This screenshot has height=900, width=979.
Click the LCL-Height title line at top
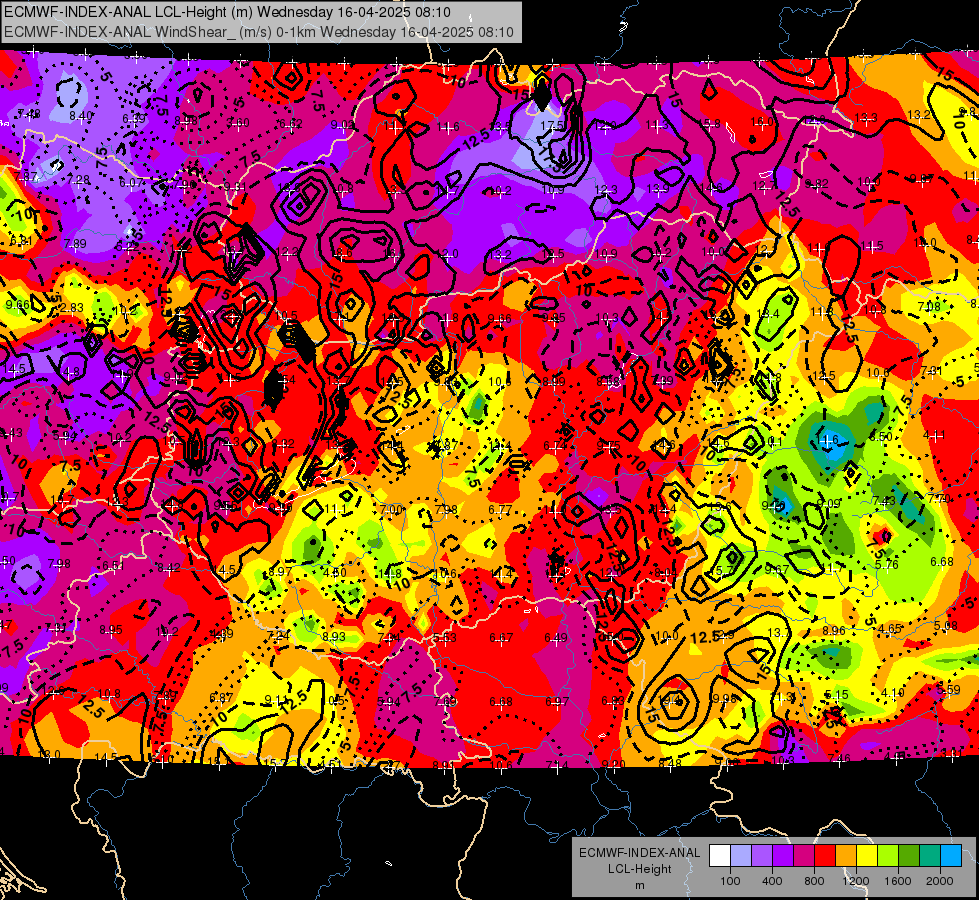point(227,11)
